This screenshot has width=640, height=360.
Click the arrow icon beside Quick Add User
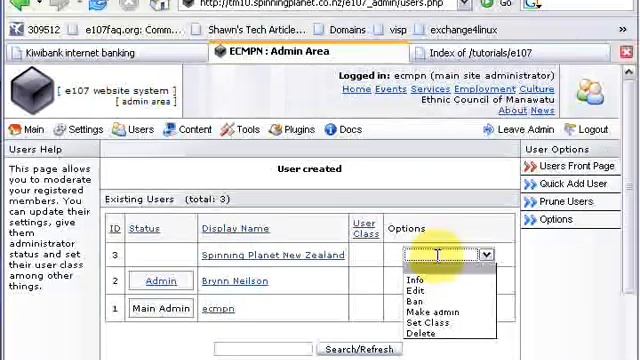click(530, 184)
